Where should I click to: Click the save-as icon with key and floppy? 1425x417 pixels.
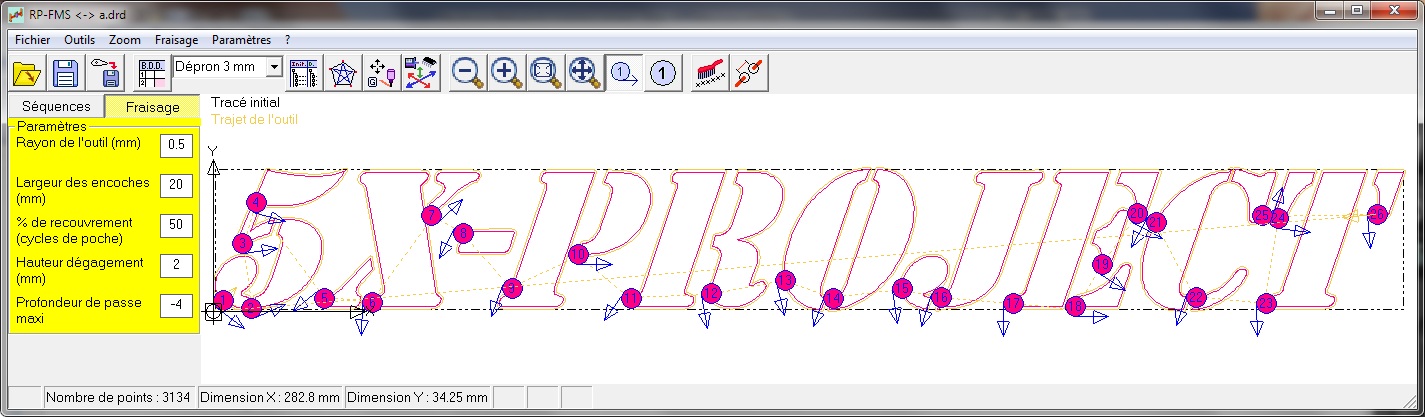(x=106, y=73)
